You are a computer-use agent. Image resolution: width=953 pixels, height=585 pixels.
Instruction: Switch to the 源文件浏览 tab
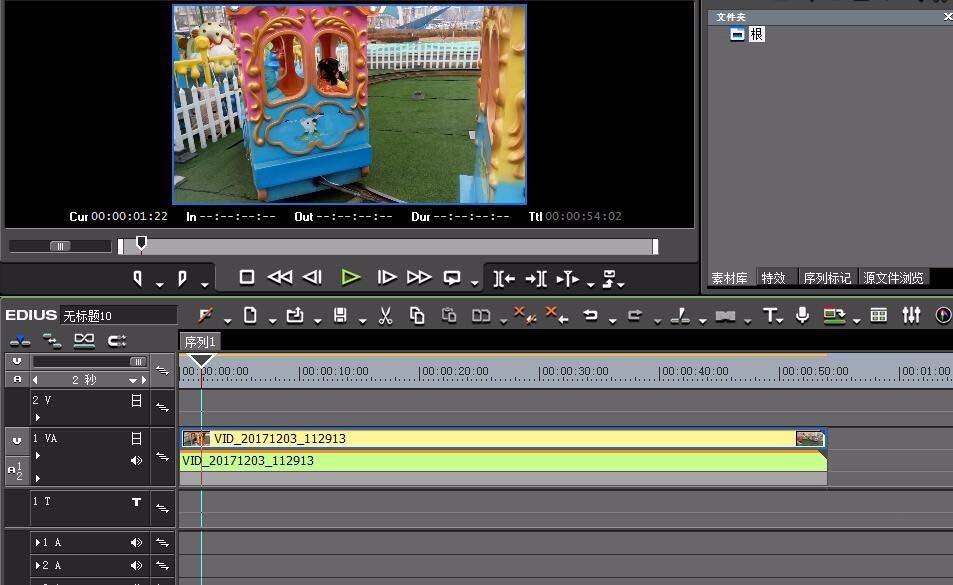[893, 278]
